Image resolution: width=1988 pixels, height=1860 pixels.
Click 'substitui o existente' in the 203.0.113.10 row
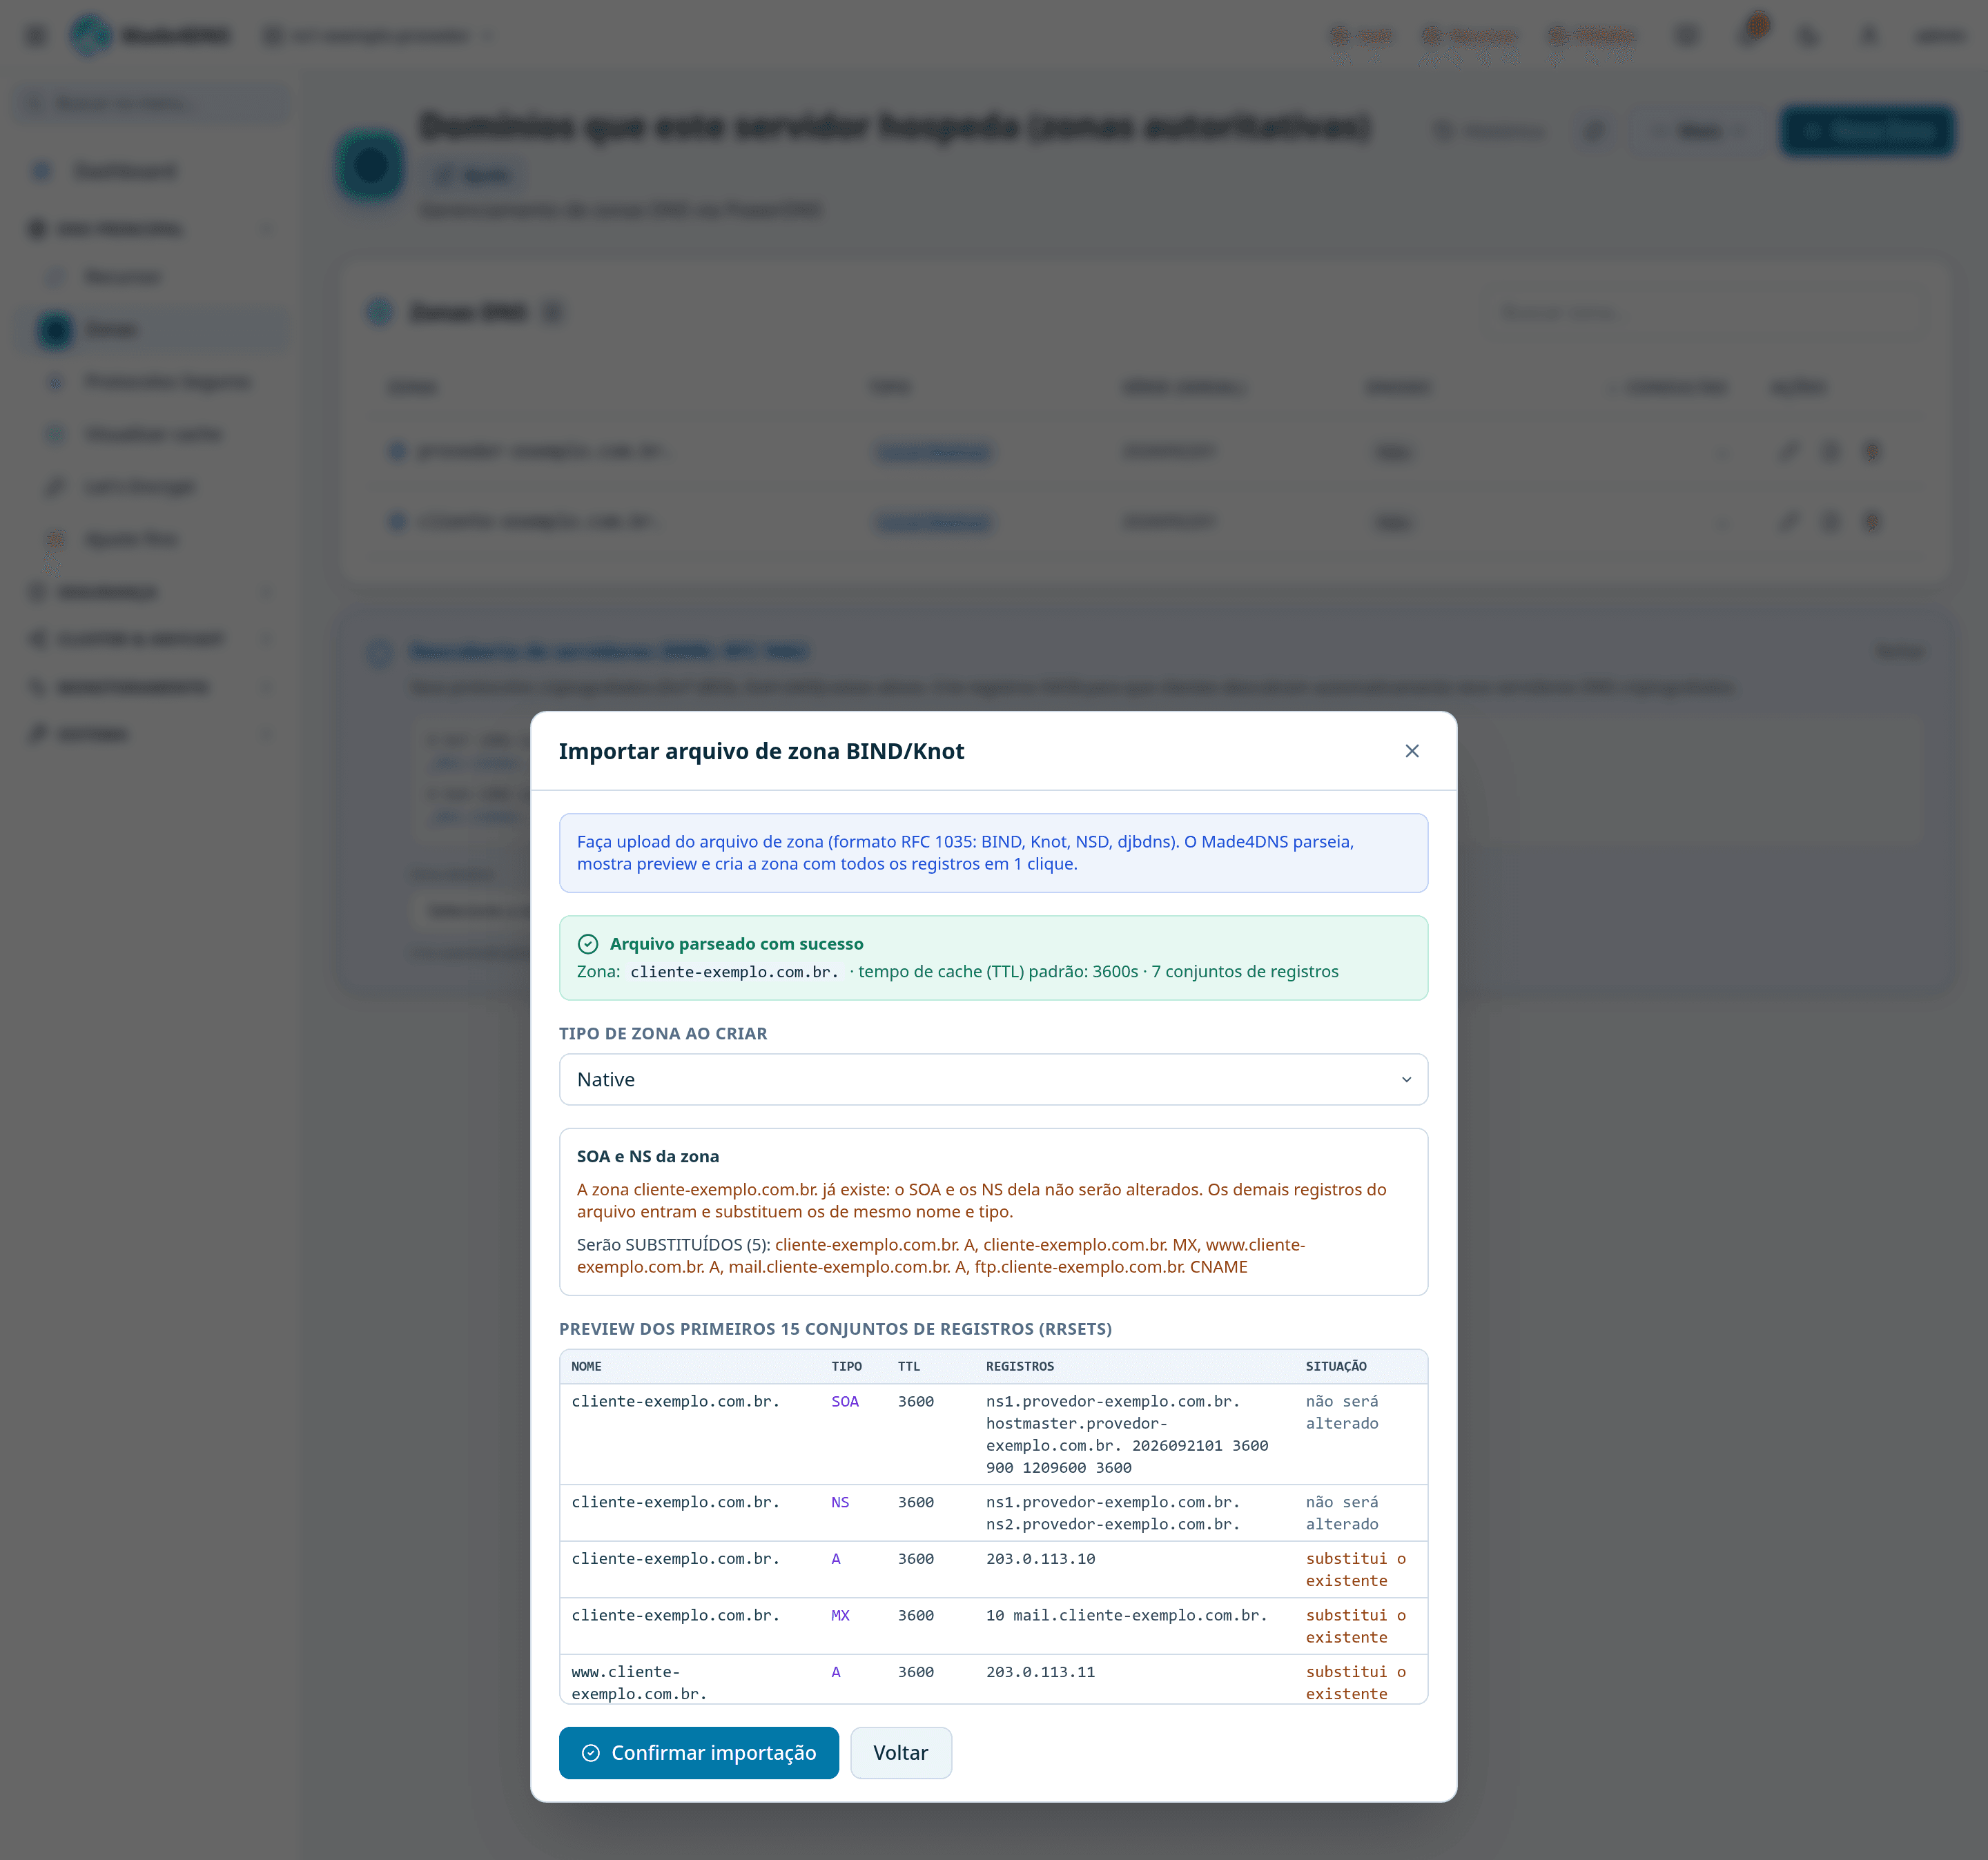tap(1355, 1570)
